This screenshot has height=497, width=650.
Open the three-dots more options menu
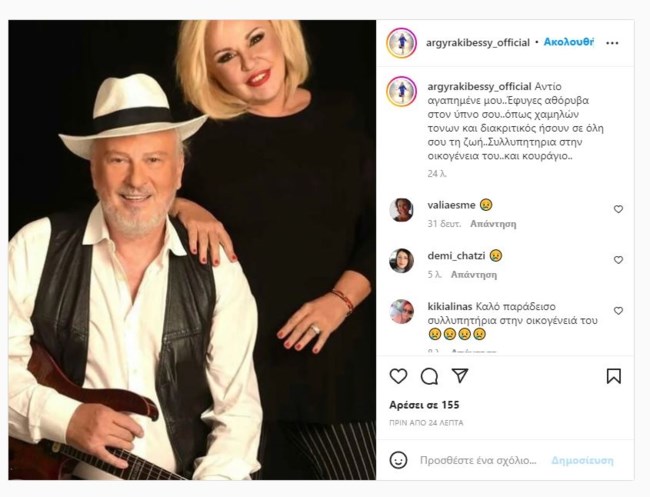coord(612,43)
